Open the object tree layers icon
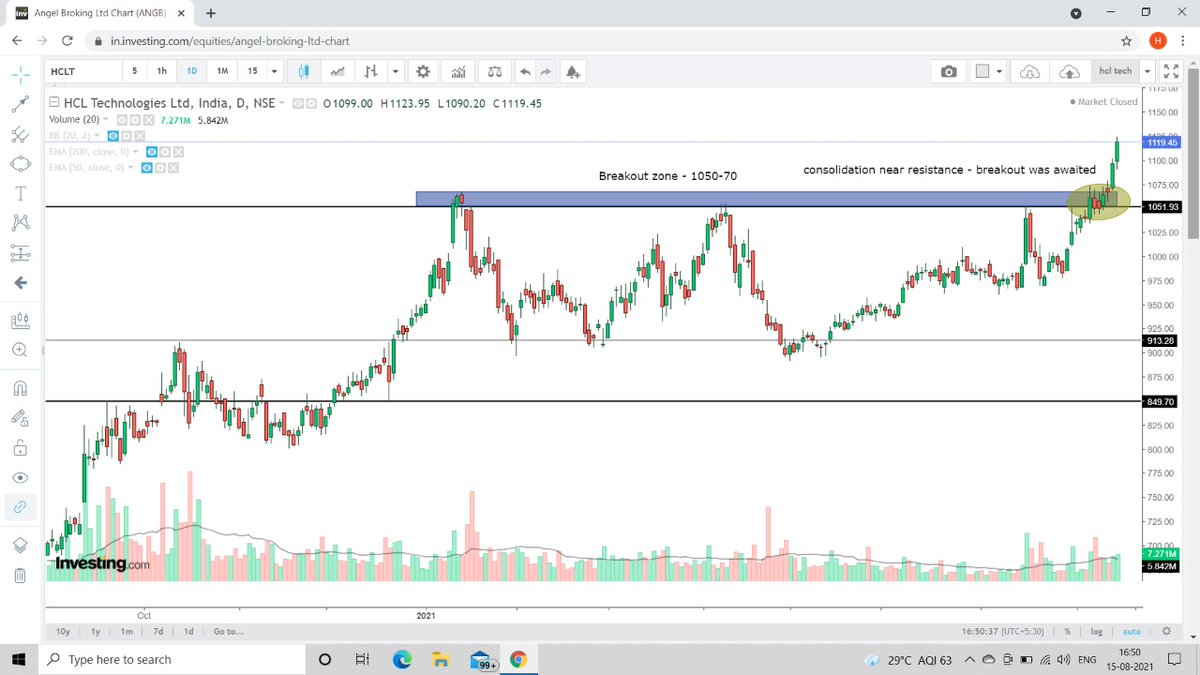The image size is (1200, 675). point(20,544)
